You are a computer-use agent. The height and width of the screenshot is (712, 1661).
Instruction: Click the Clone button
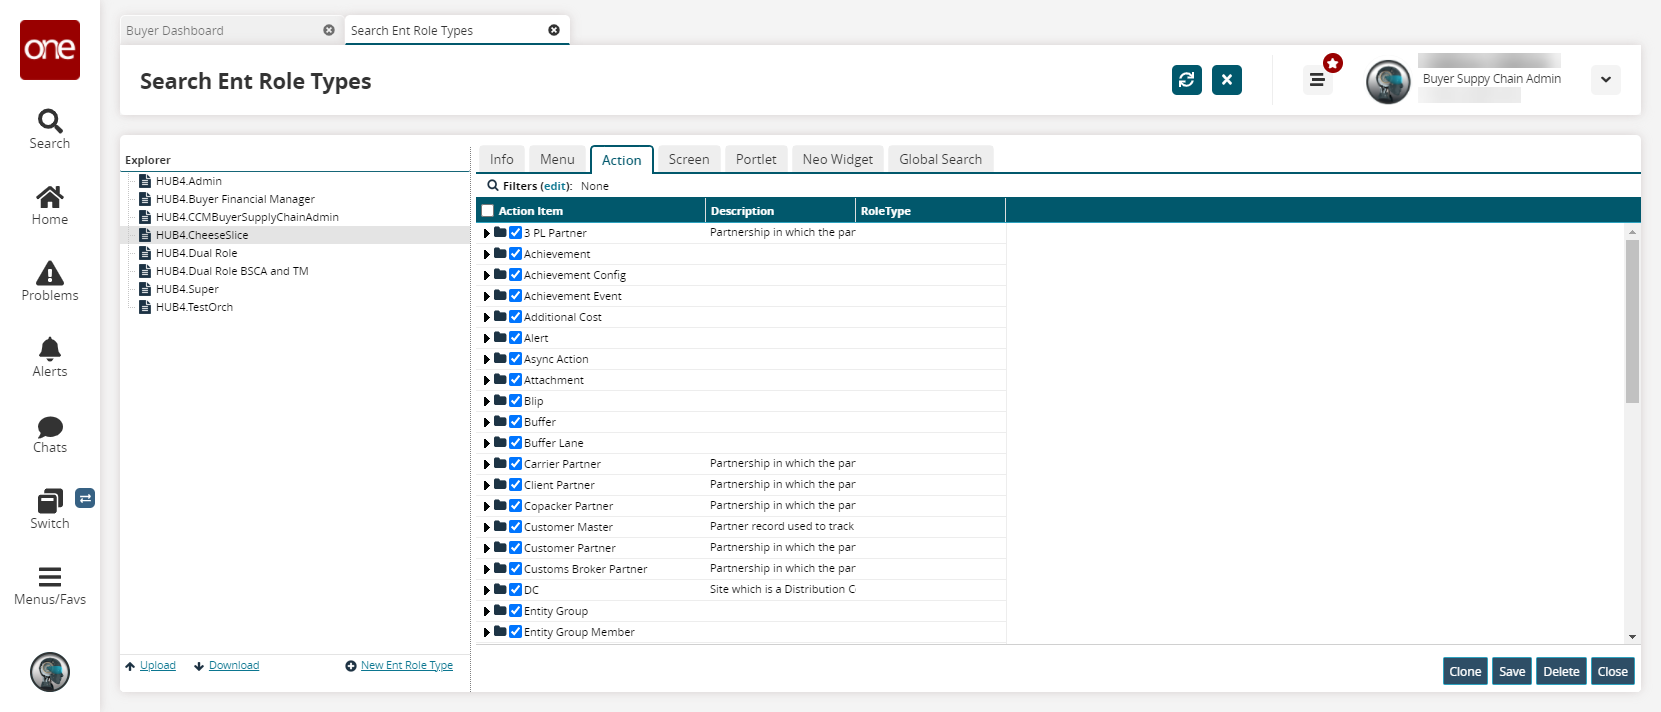coord(1464,671)
